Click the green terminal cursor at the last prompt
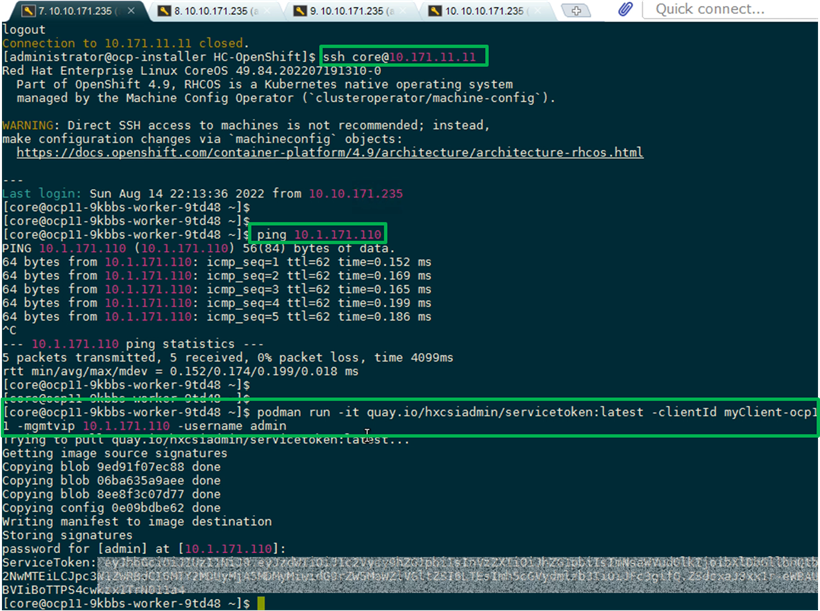The height and width of the screenshot is (611, 820). tap(261, 603)
